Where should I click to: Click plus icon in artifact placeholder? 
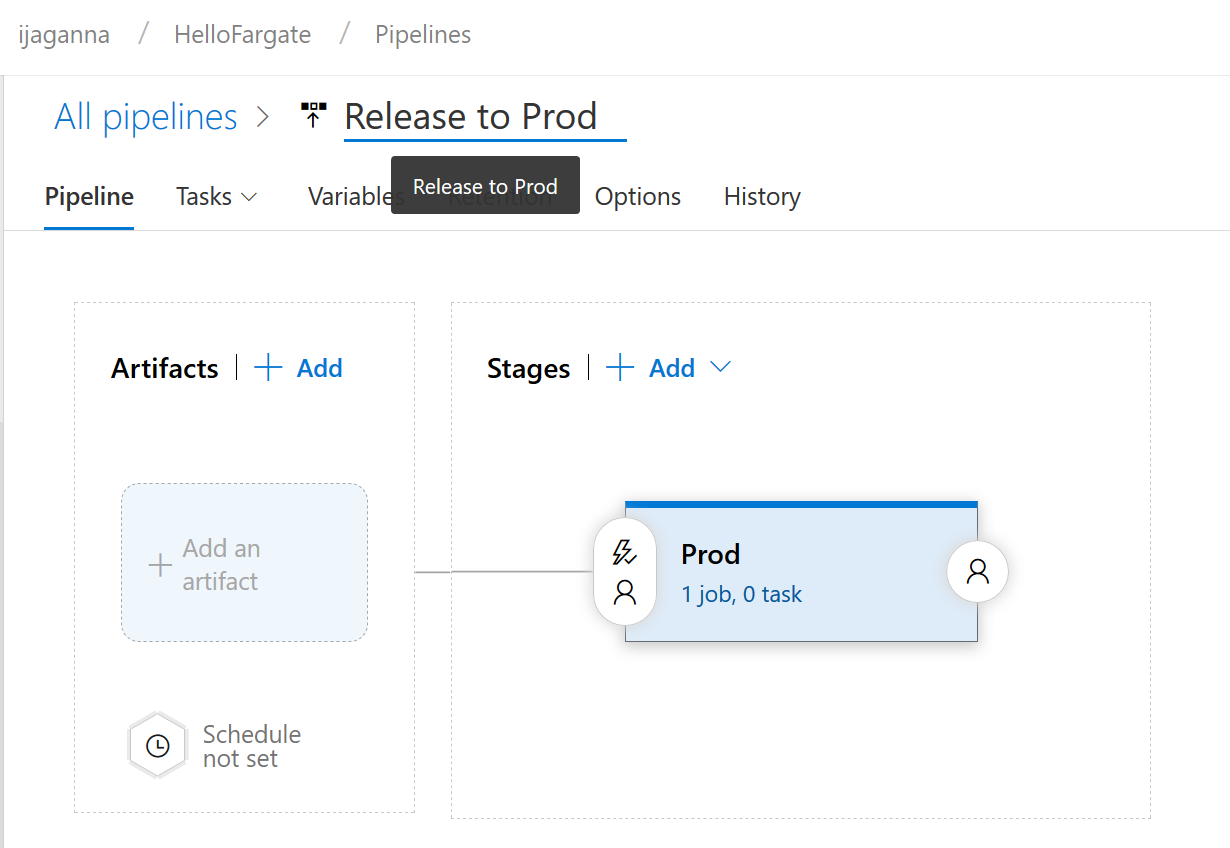[160, 565]
